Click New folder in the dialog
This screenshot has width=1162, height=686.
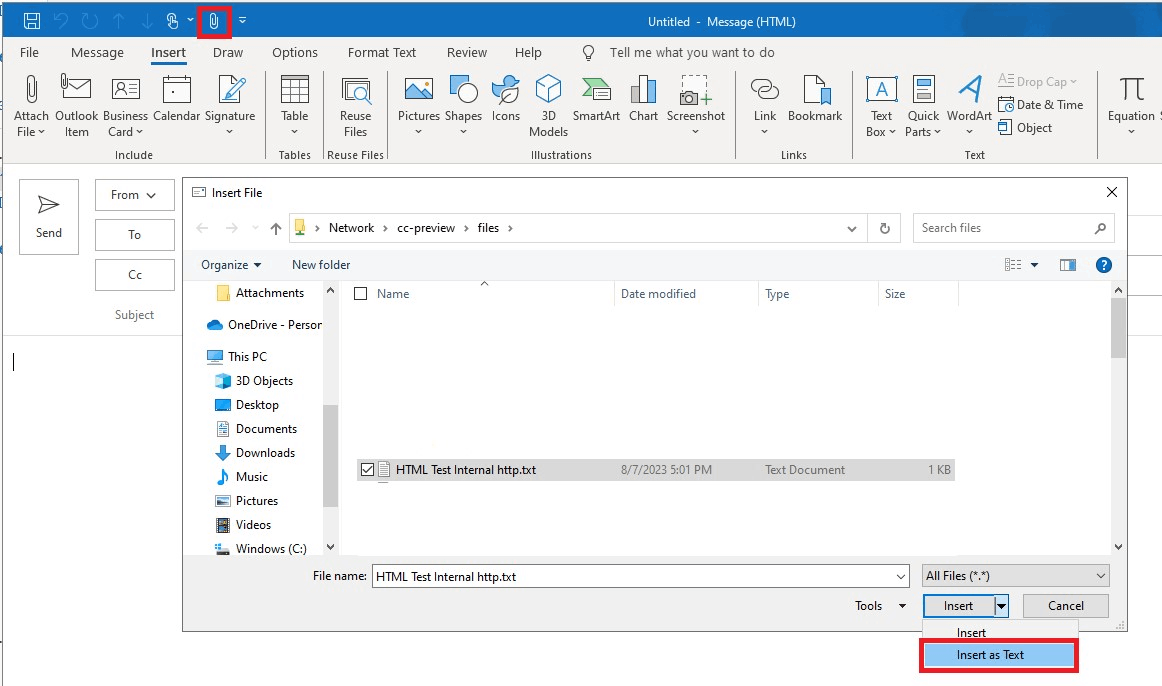[x=321, y=264]
